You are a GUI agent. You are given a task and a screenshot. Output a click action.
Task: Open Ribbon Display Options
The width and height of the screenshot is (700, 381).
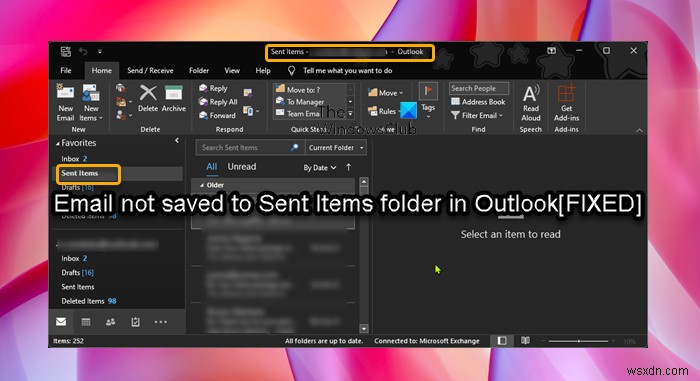(551, 51)
